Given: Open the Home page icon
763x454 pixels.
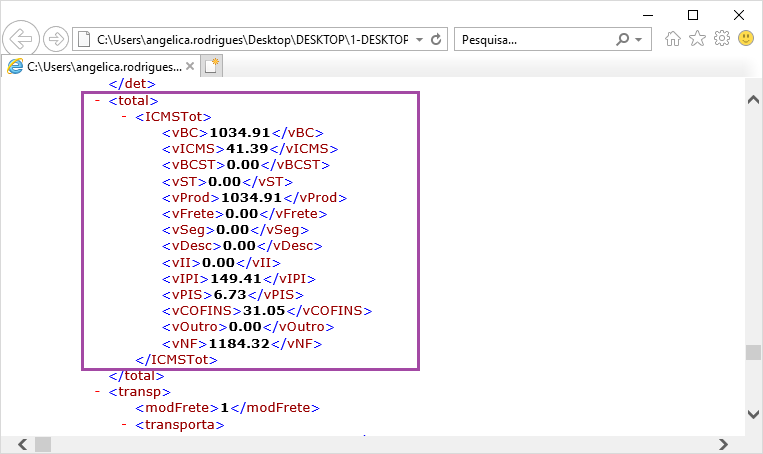Looking at the screenshot, I should [674, 39].
